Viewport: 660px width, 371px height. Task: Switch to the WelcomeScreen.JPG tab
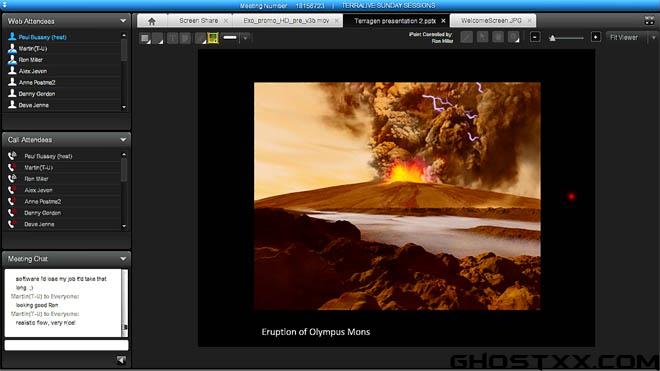(x=491, y=21)
